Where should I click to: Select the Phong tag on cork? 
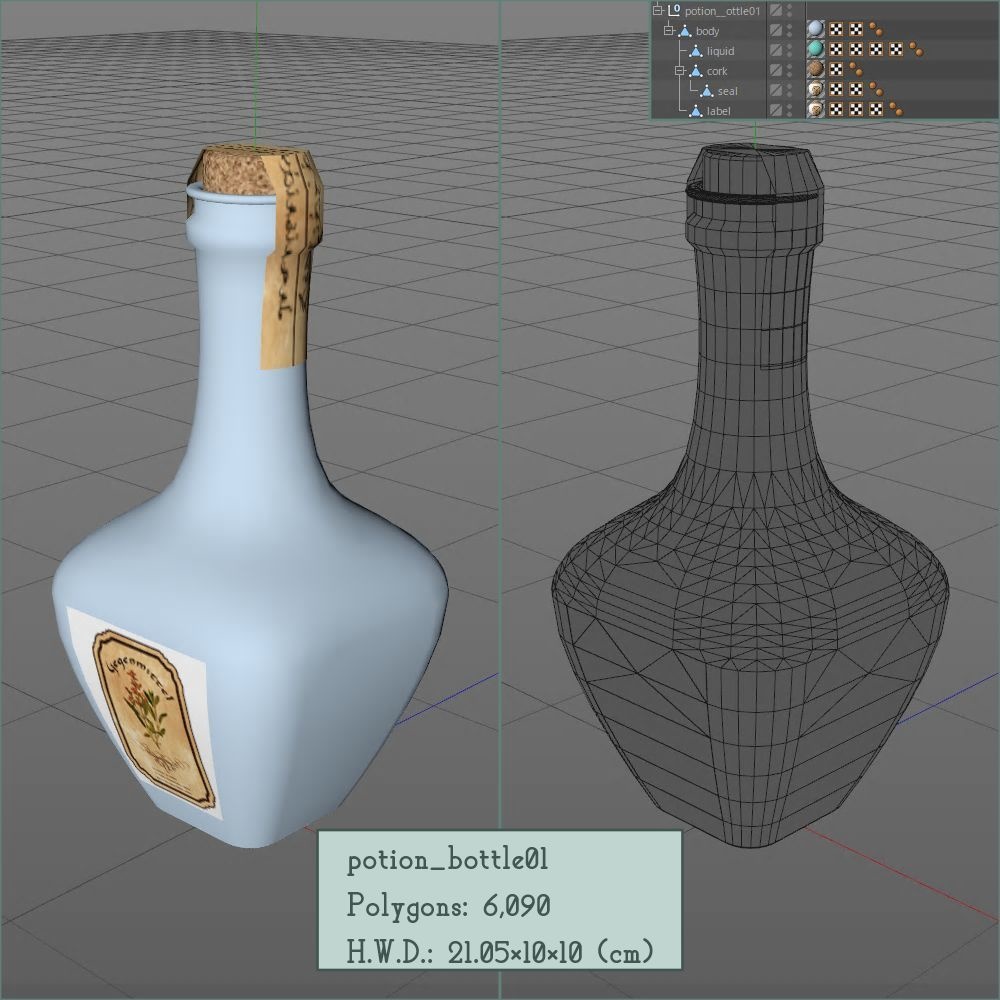[x=856, y=70]
